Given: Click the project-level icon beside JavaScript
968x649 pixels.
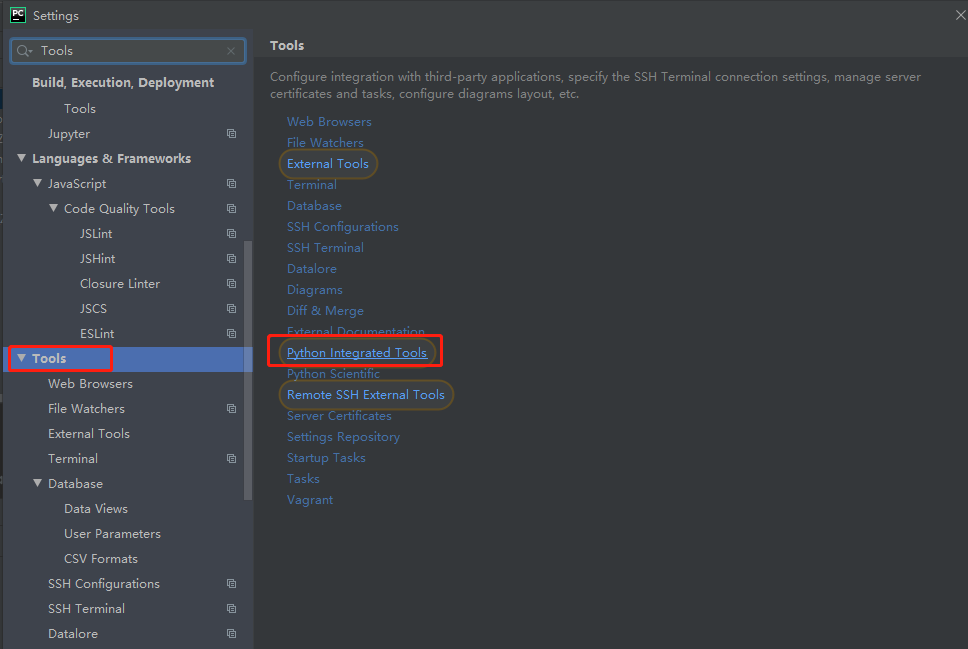Looking at the screenshot, I should pyautogui.click(x=232, y=183).
